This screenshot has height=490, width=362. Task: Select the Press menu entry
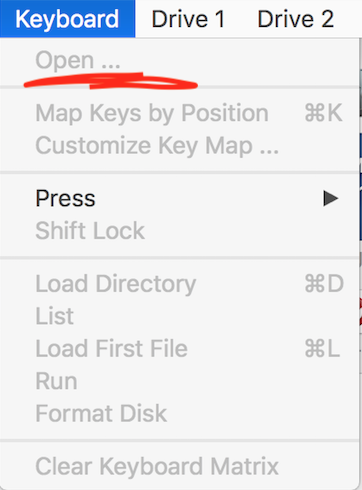pyautogui.click(x=180, y=198)
